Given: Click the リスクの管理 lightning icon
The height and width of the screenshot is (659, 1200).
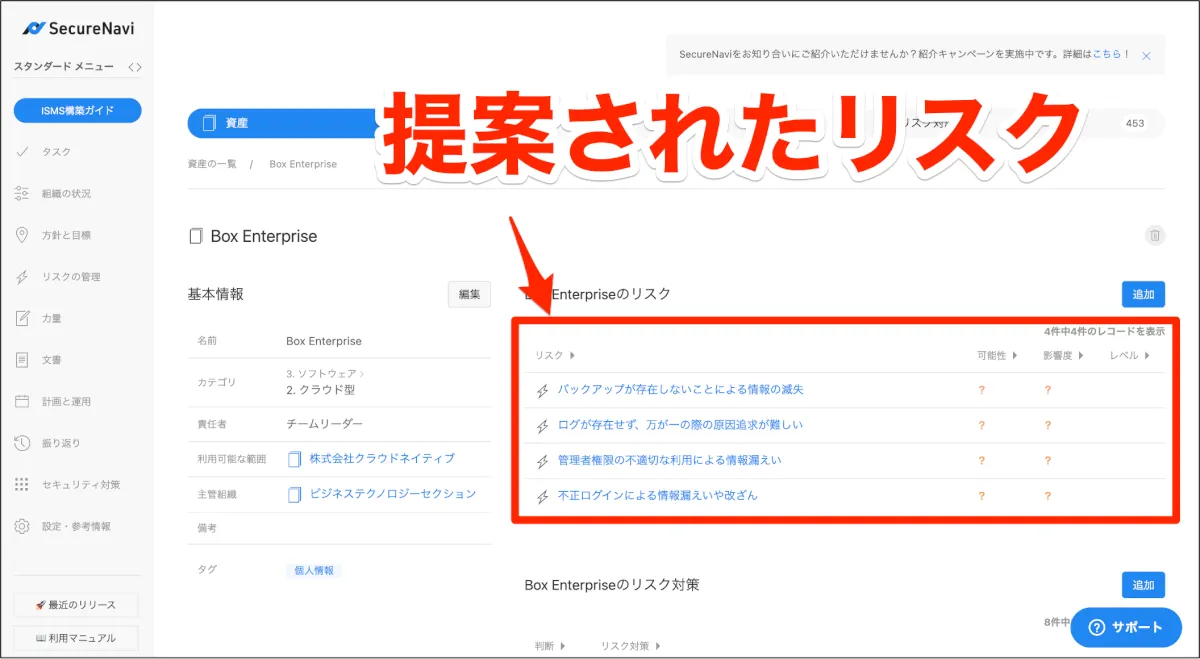Looking at the screenshot, I should [22, 277].
